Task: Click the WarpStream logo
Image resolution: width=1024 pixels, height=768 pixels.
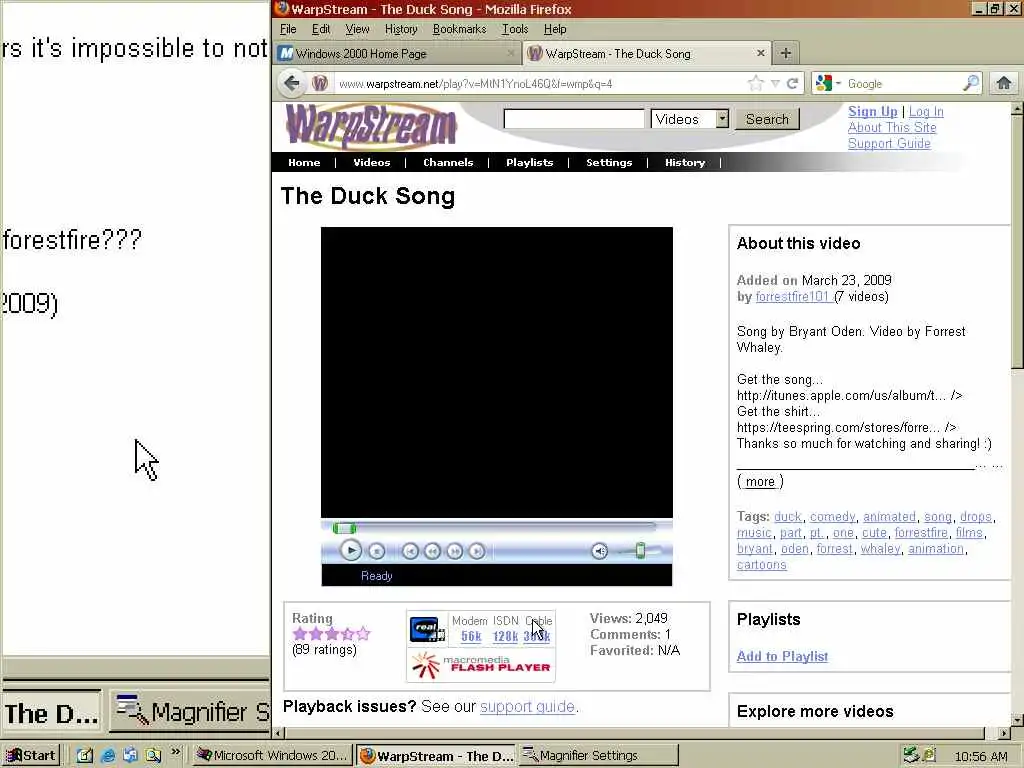Action: (371, 126)
